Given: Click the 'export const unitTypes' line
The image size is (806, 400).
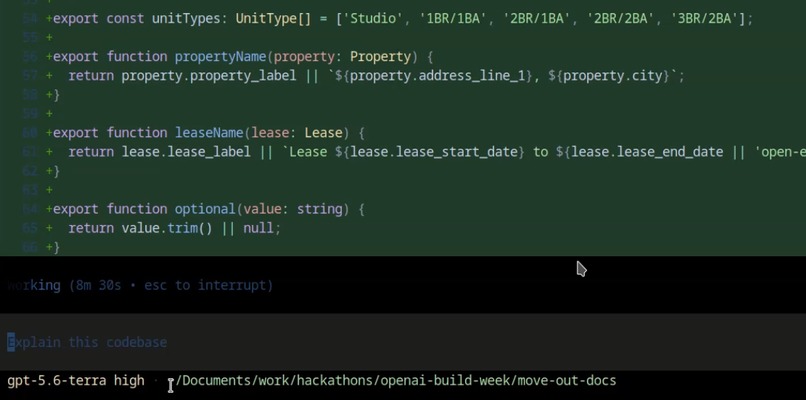Looking at the screenshot, I should (399, 19).
